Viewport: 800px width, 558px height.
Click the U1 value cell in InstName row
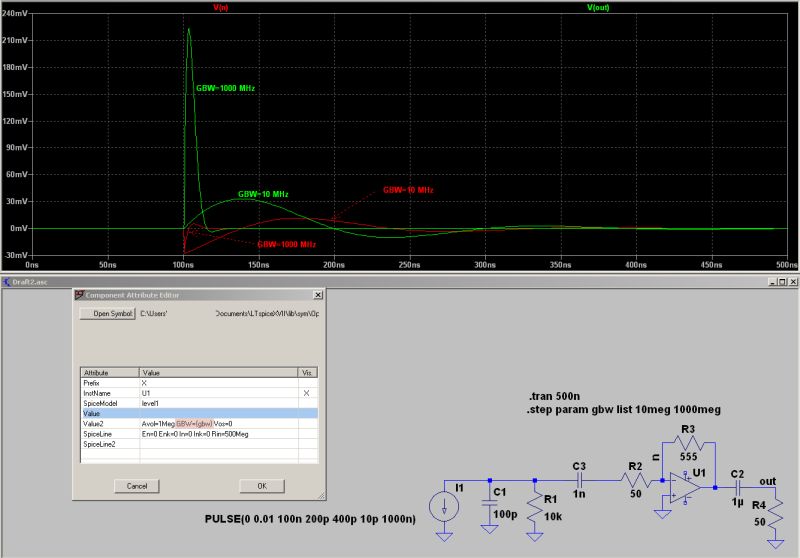(x=218, y=393)
